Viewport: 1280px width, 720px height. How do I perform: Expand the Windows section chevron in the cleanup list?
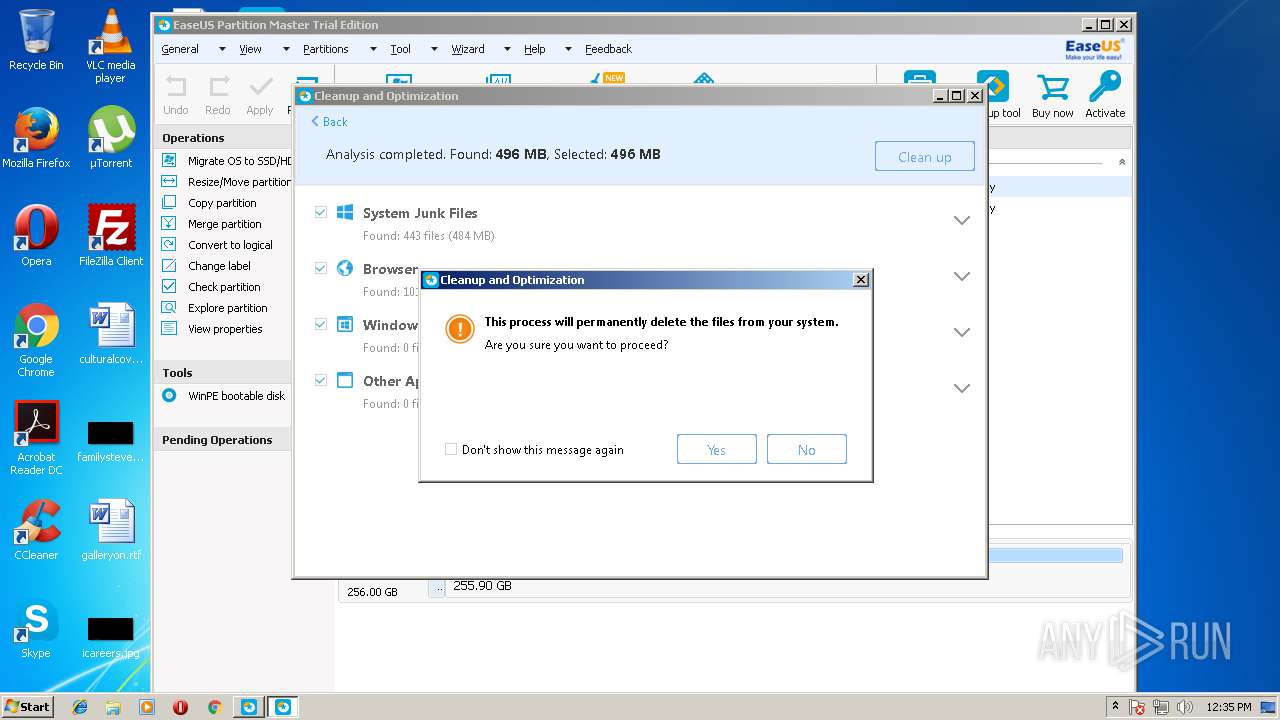962,332
